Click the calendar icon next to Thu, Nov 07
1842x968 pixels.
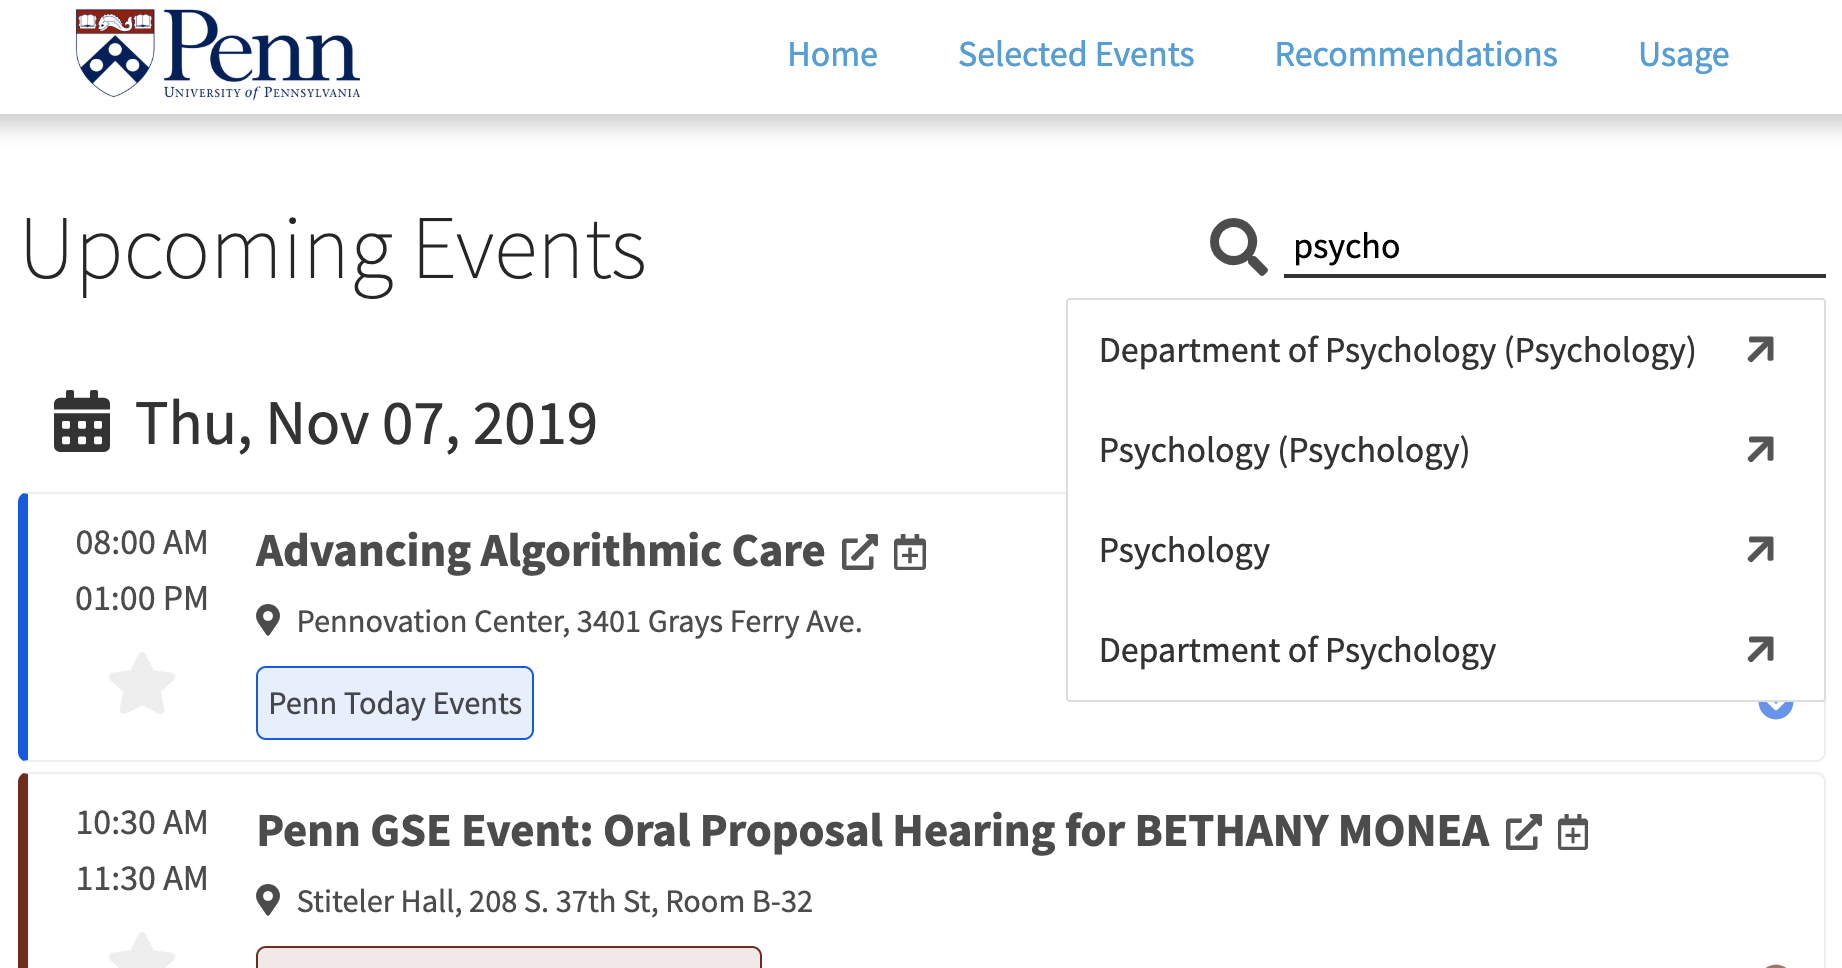point(82,422)
